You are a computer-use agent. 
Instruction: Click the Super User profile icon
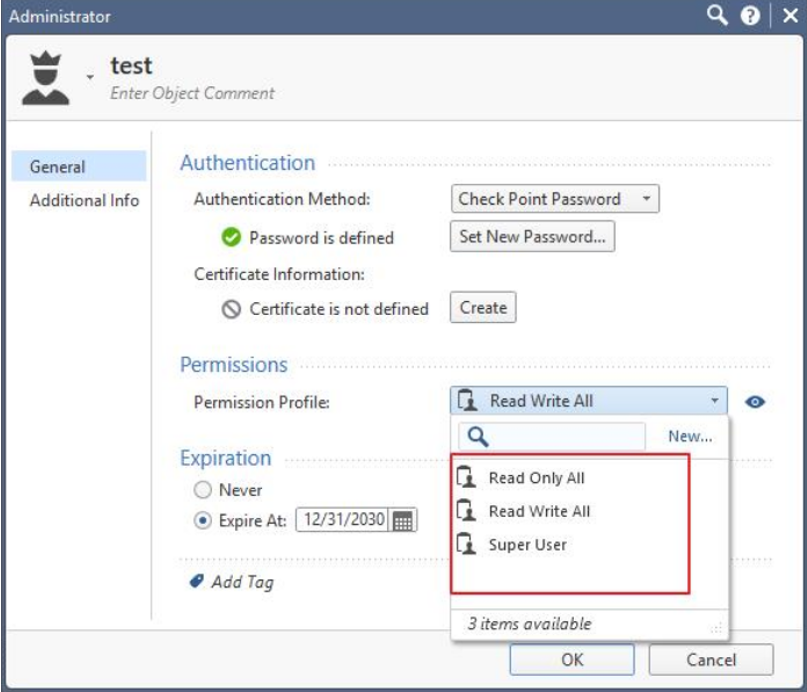pos(466,545)
